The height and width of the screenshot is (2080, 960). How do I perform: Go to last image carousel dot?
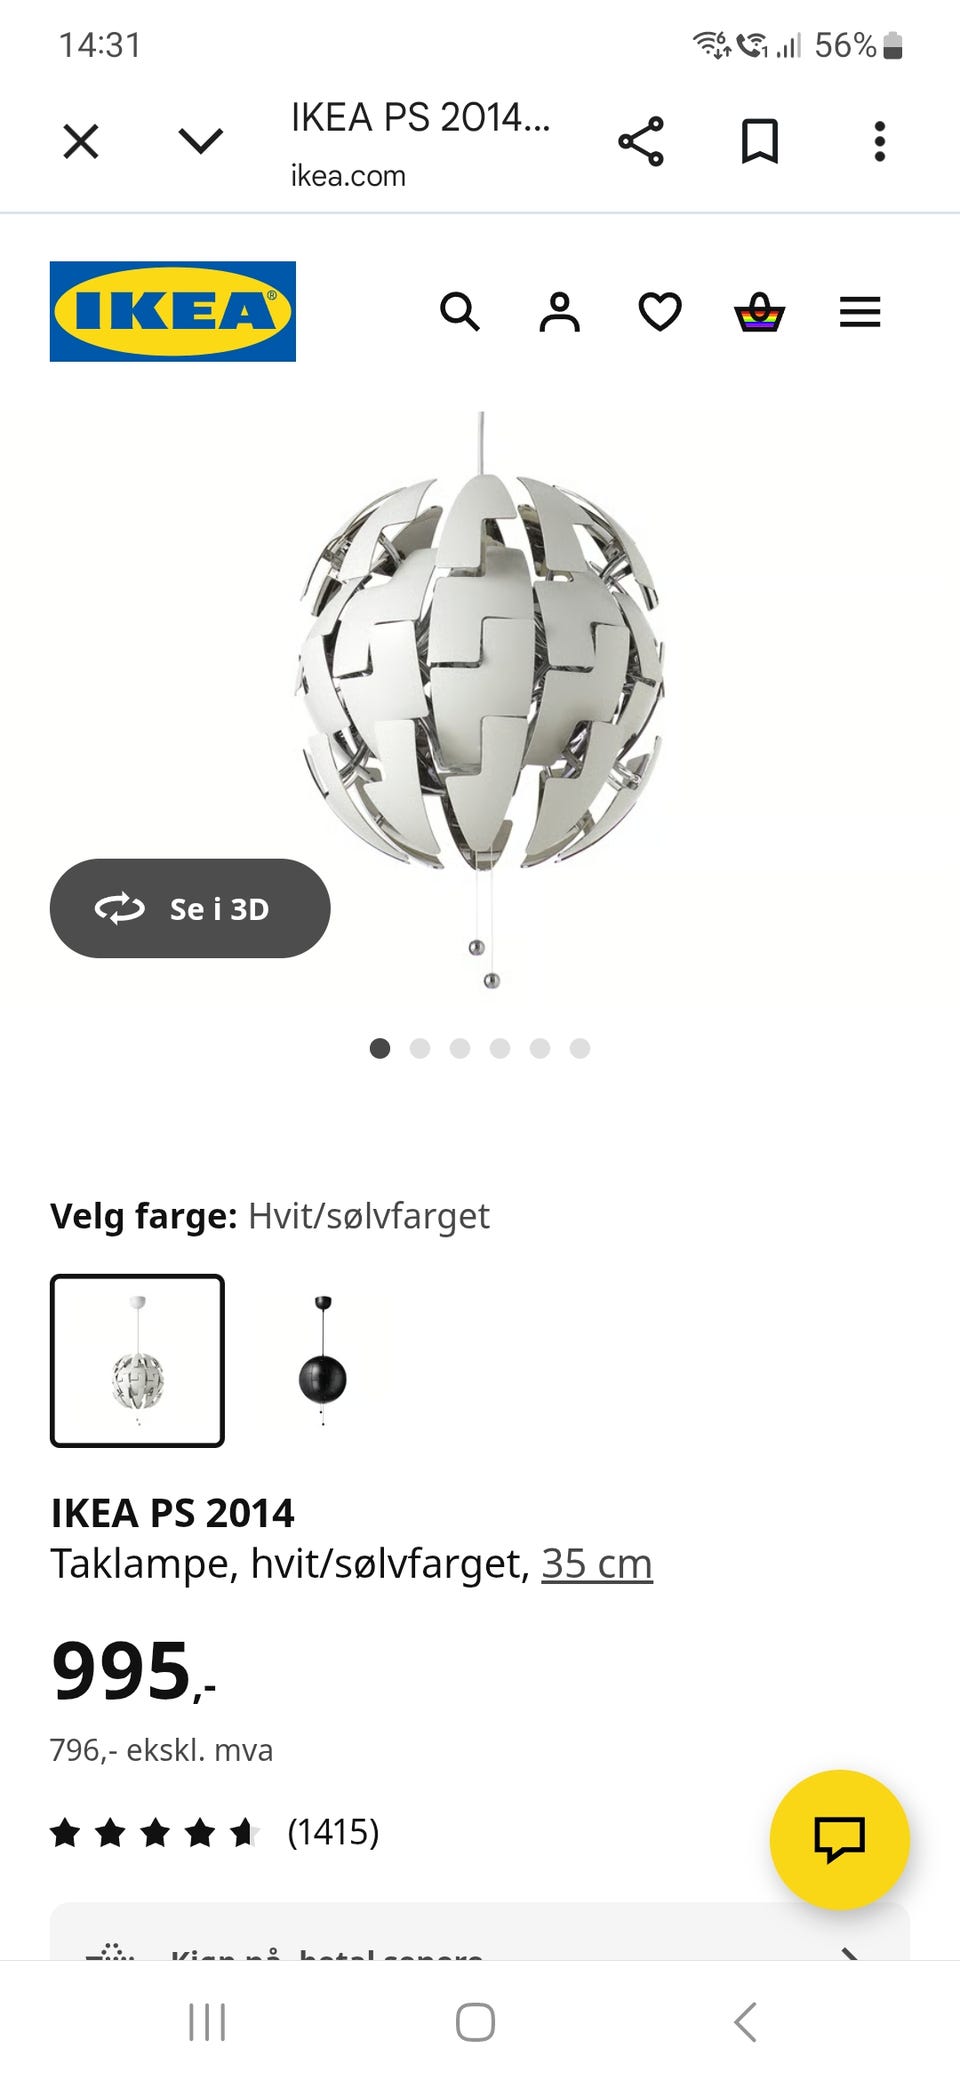pos(580,1048)
